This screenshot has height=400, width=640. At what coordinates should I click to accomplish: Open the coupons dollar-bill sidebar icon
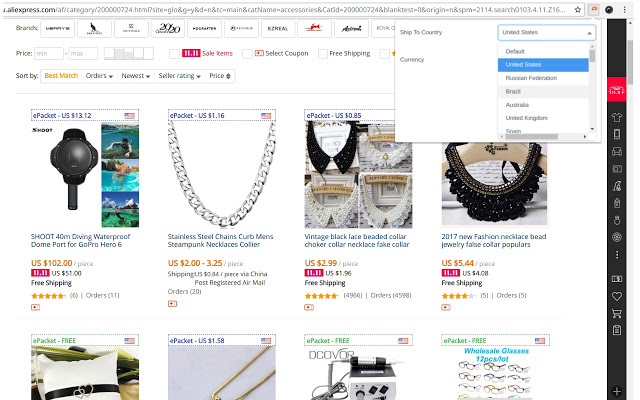(617, 279)
